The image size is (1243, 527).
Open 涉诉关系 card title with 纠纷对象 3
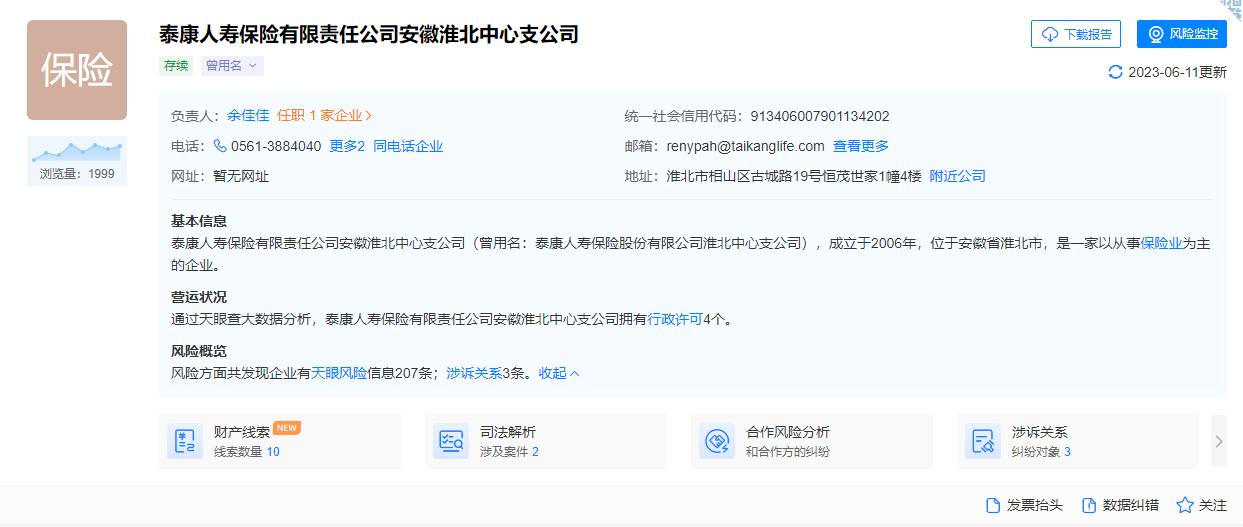coord(1040,432)
